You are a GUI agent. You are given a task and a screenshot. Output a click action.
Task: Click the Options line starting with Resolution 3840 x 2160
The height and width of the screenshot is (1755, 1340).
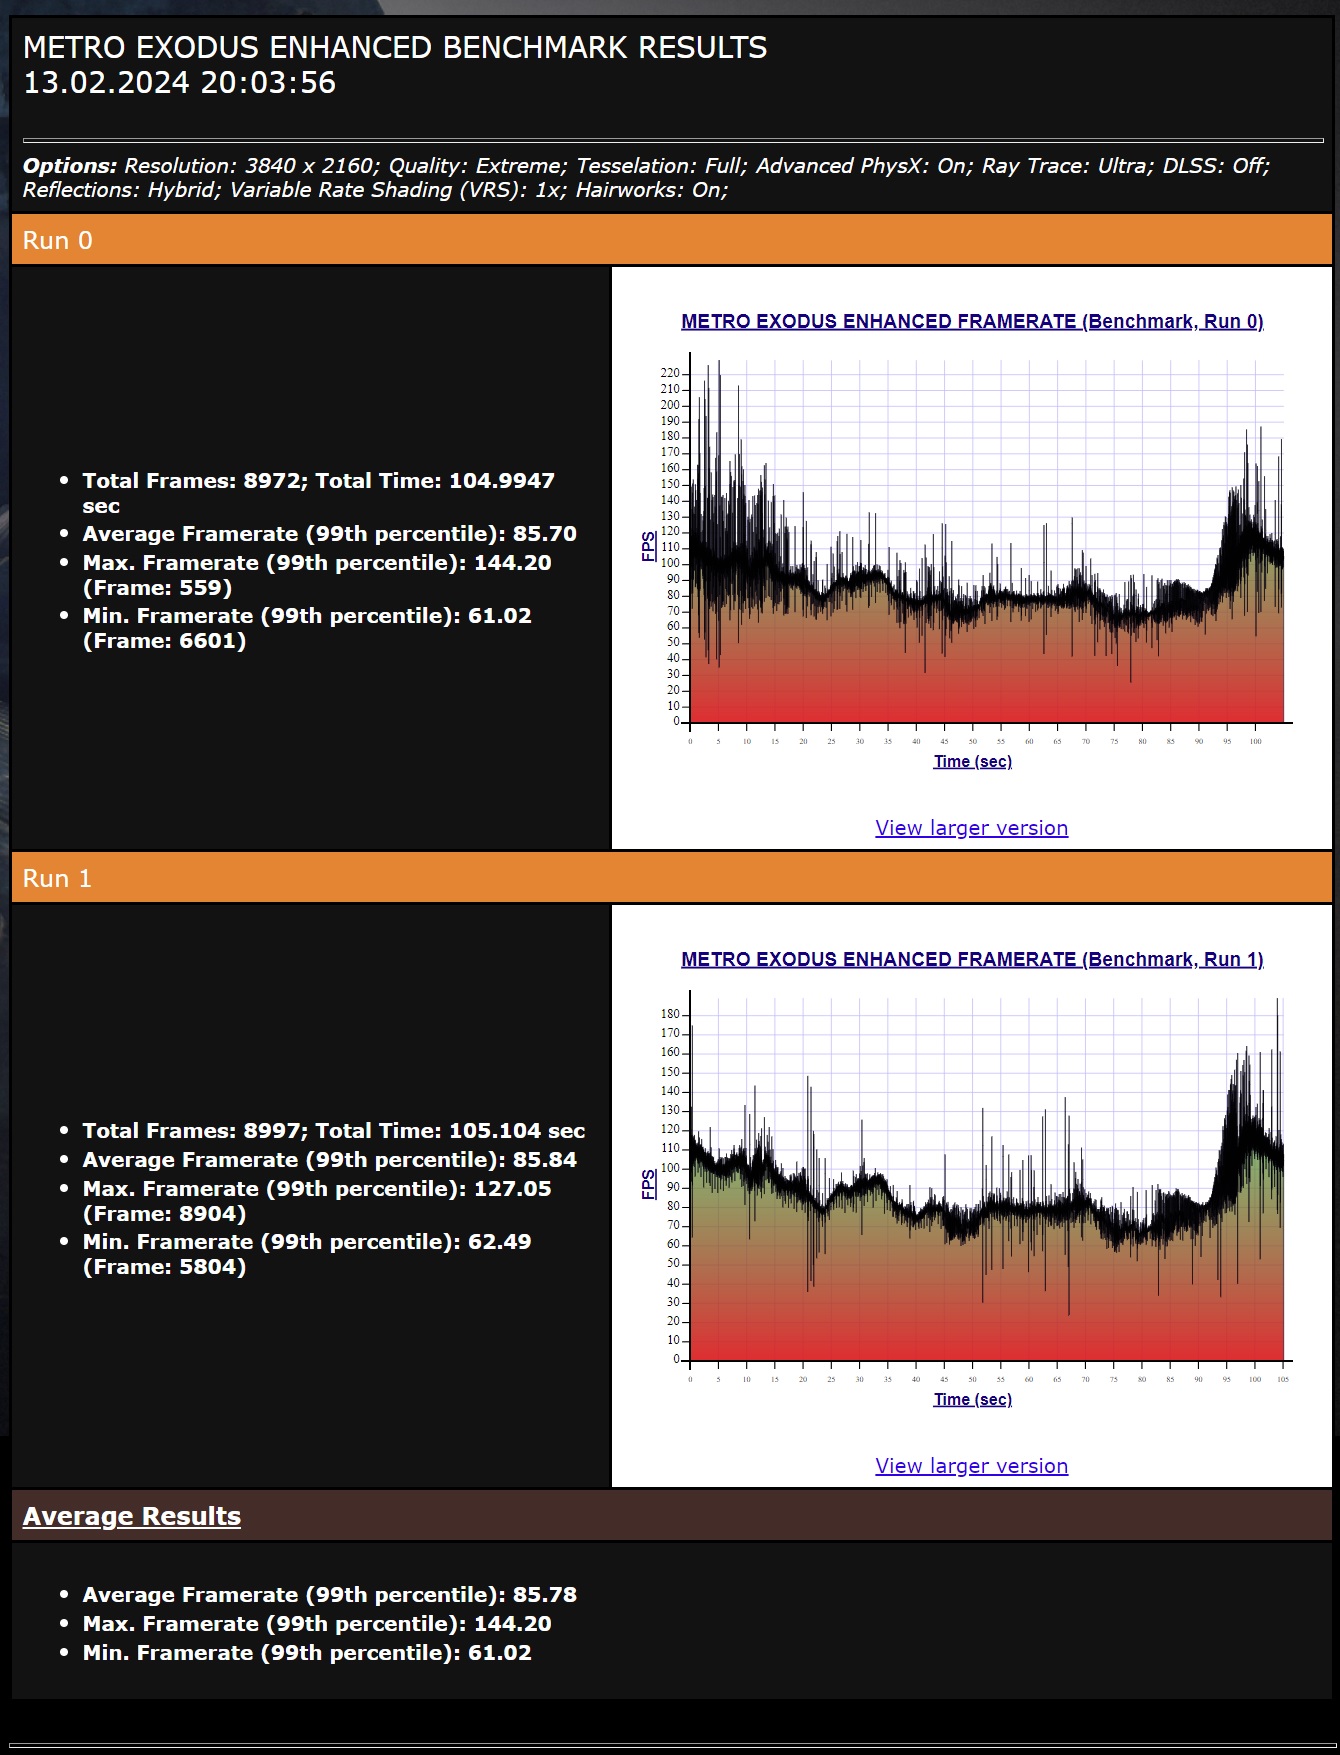tap(646, 166)
